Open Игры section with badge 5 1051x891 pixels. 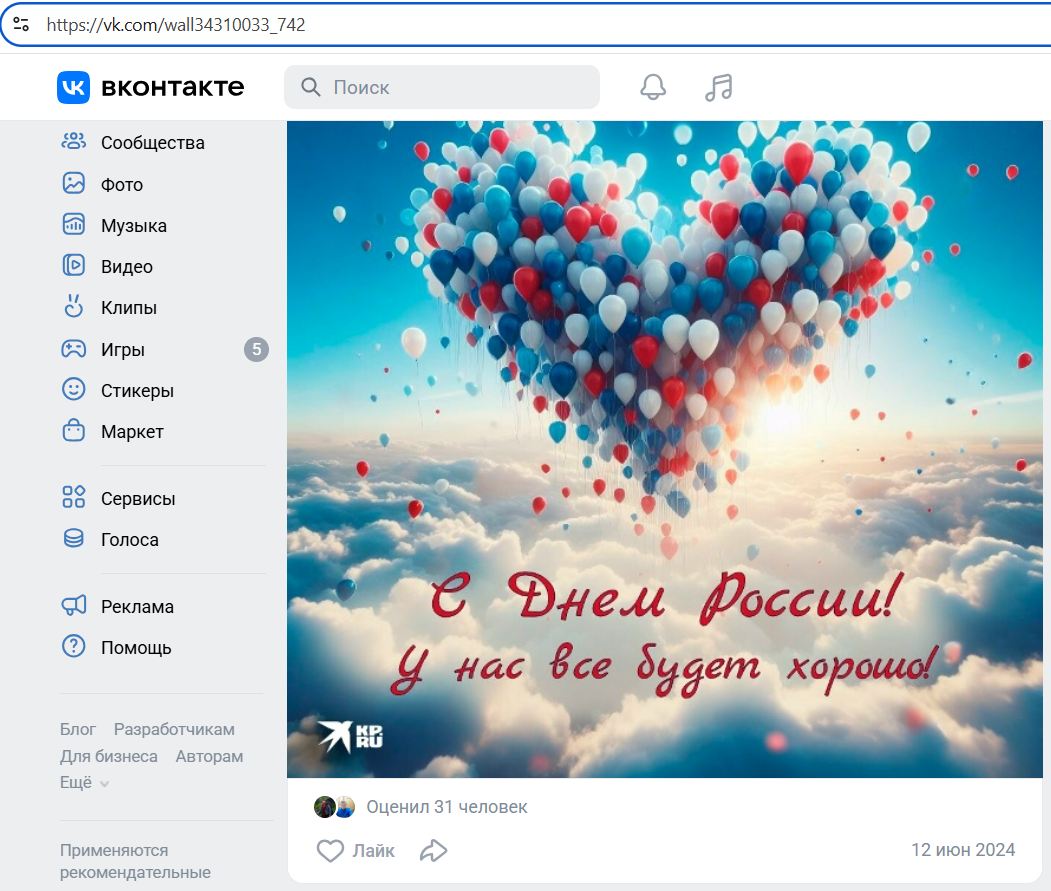click(123, 350)
